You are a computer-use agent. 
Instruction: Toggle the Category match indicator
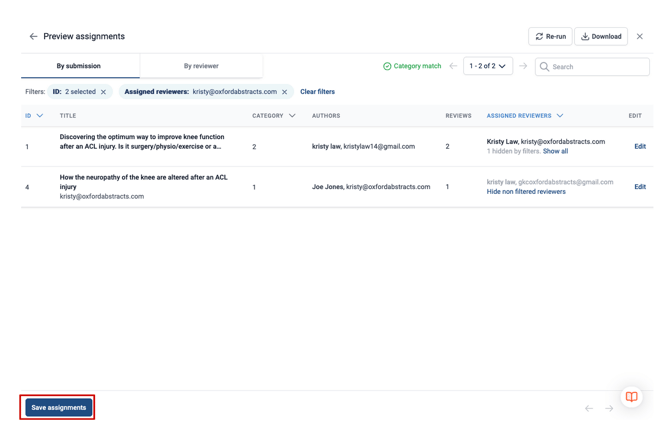[x=412, y=66]
